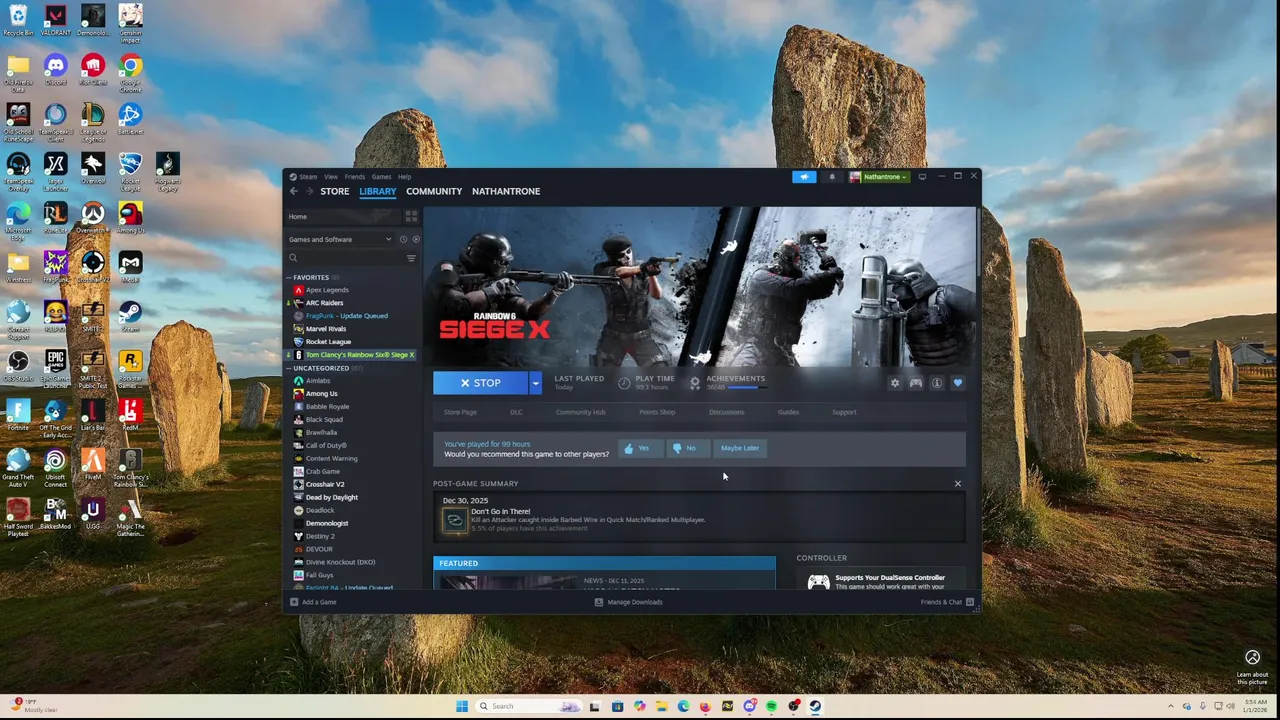Click the game's Store Page link
The image size is (1280, 720).
(460, 412)
